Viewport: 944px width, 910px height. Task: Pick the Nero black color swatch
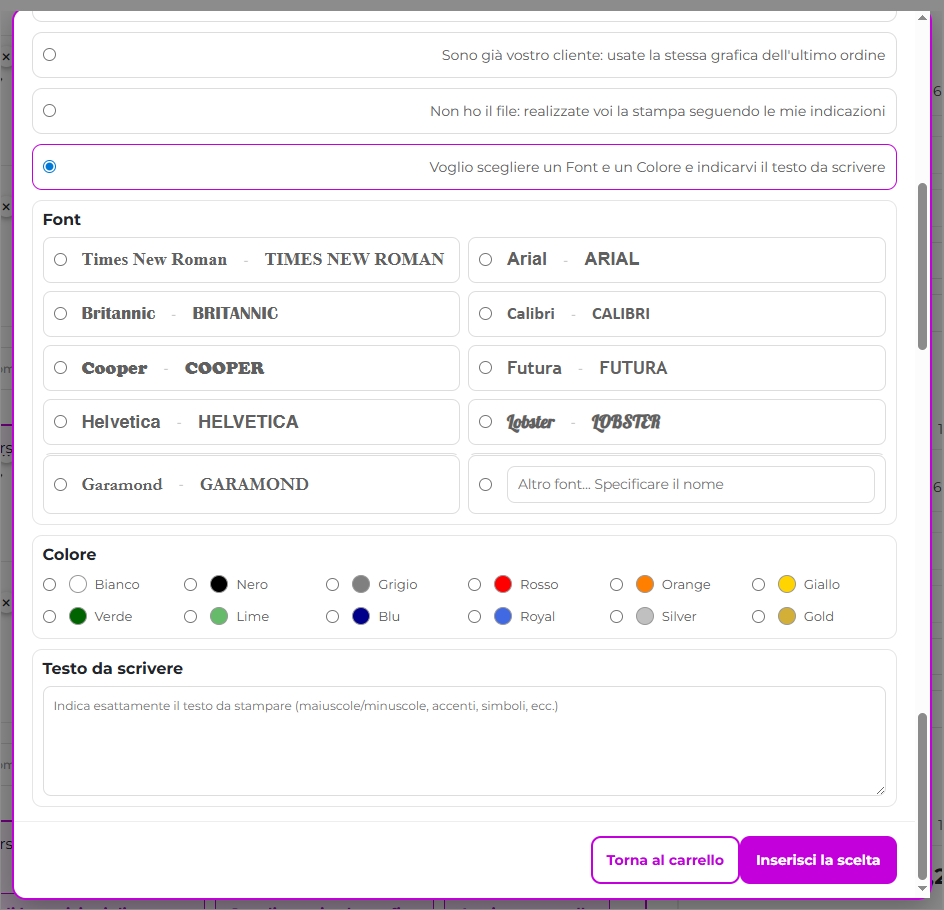220,585
